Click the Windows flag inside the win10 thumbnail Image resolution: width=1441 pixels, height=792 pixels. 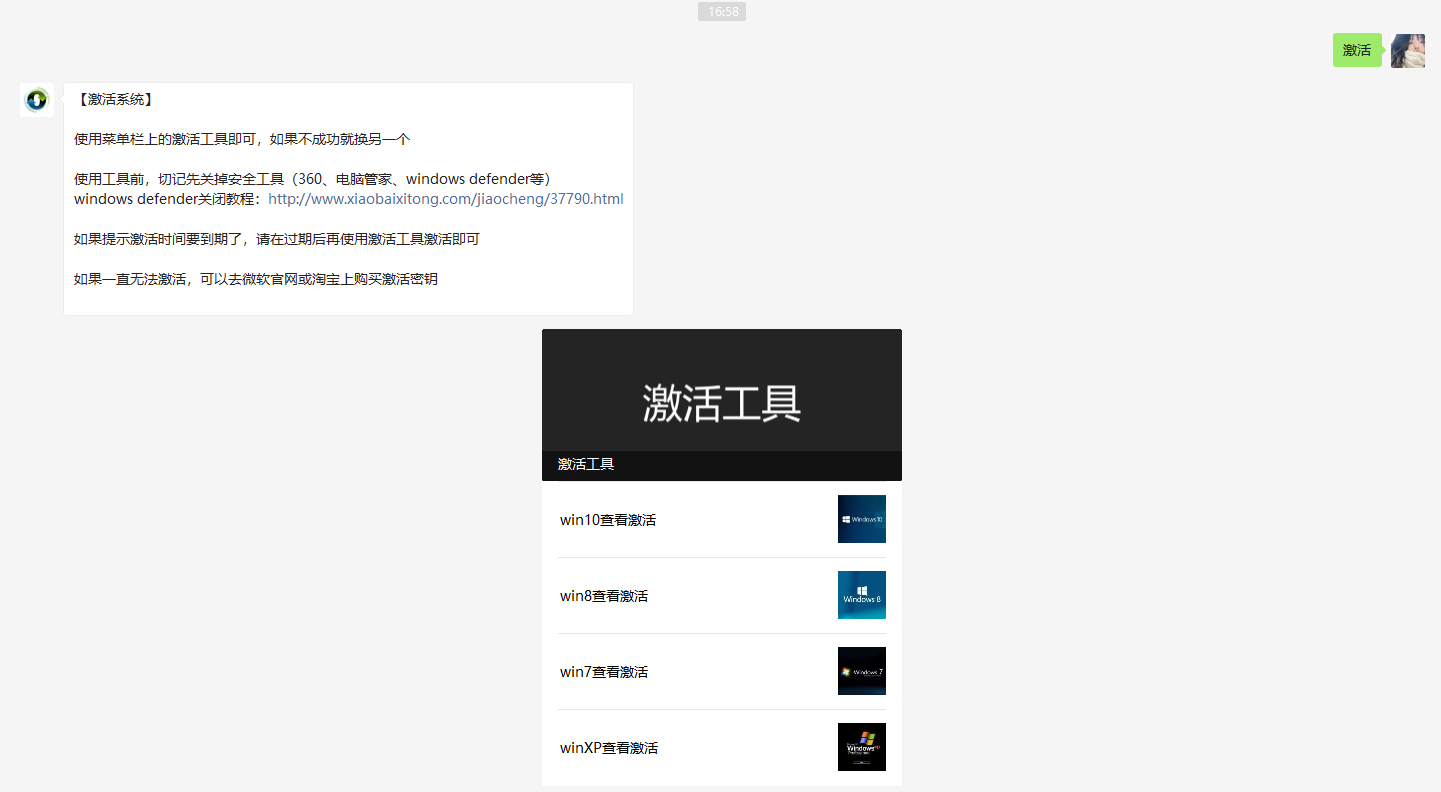tap(849, 519)
